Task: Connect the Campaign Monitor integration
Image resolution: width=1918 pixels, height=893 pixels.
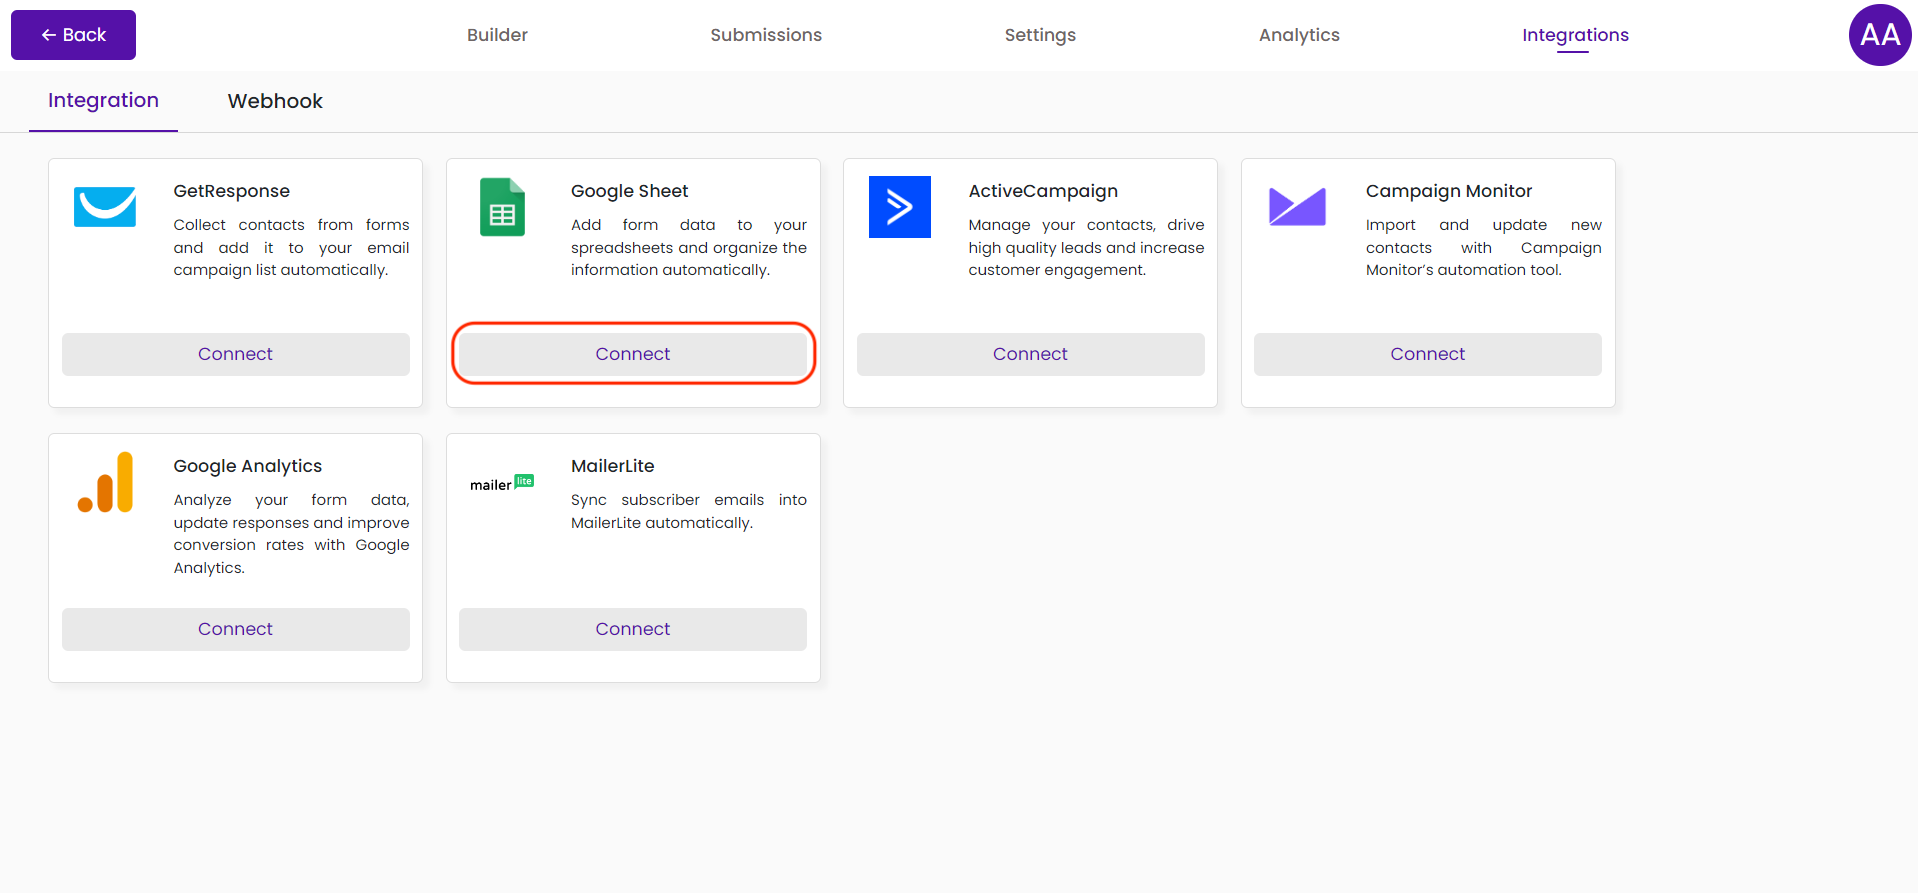Action: pyautogui.click(x=1427, y=354)
